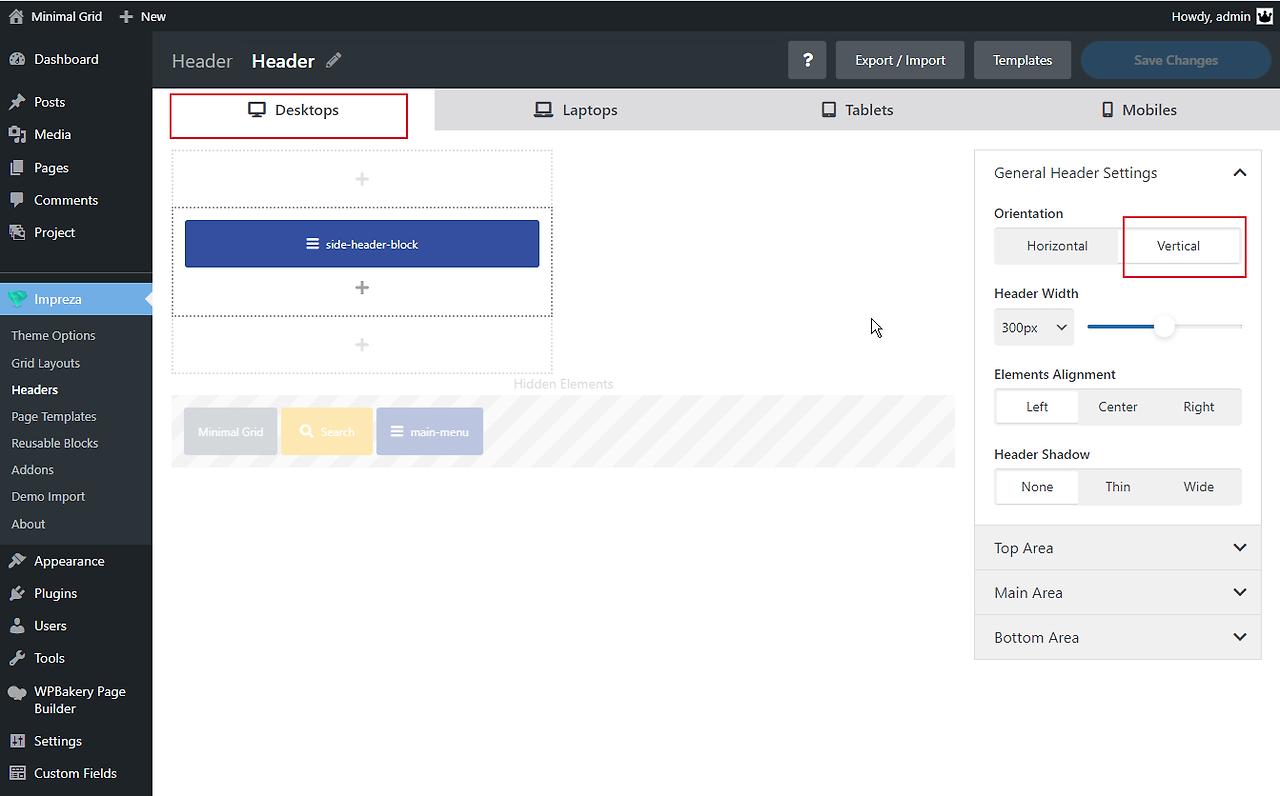Select hidden main-menu element
1280x796 pixels.
430,432
